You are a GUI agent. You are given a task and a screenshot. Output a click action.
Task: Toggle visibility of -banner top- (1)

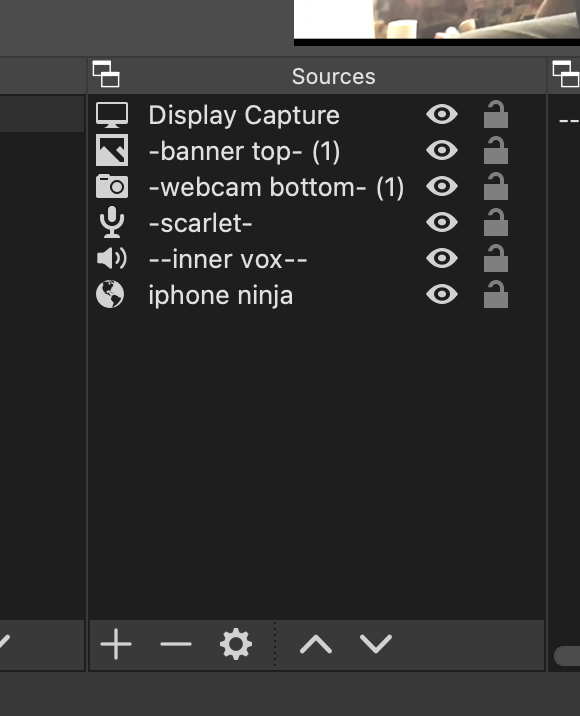coord(442,150)
